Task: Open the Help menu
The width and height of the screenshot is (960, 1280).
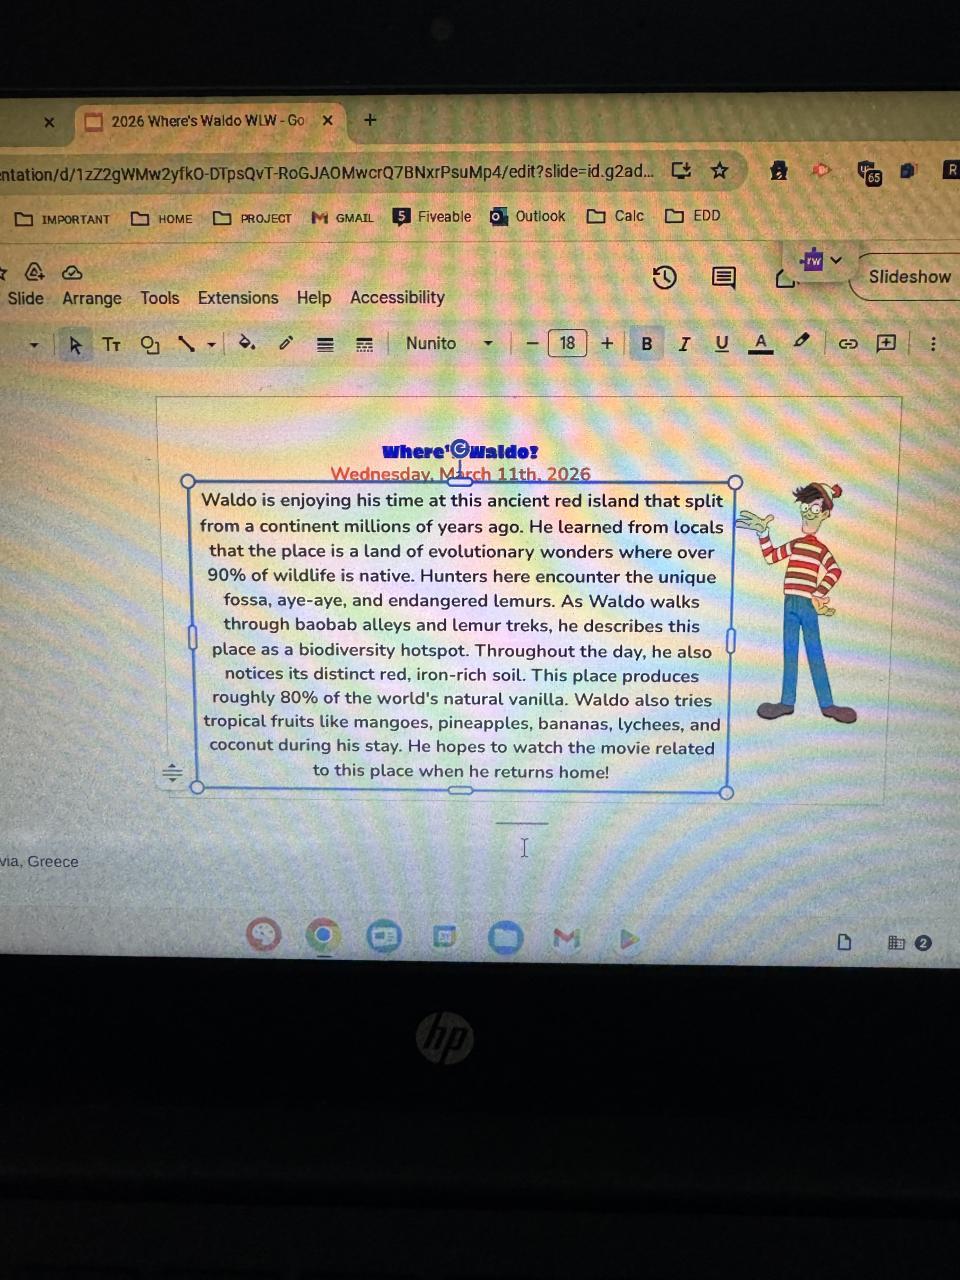Action: pos(313,298)
